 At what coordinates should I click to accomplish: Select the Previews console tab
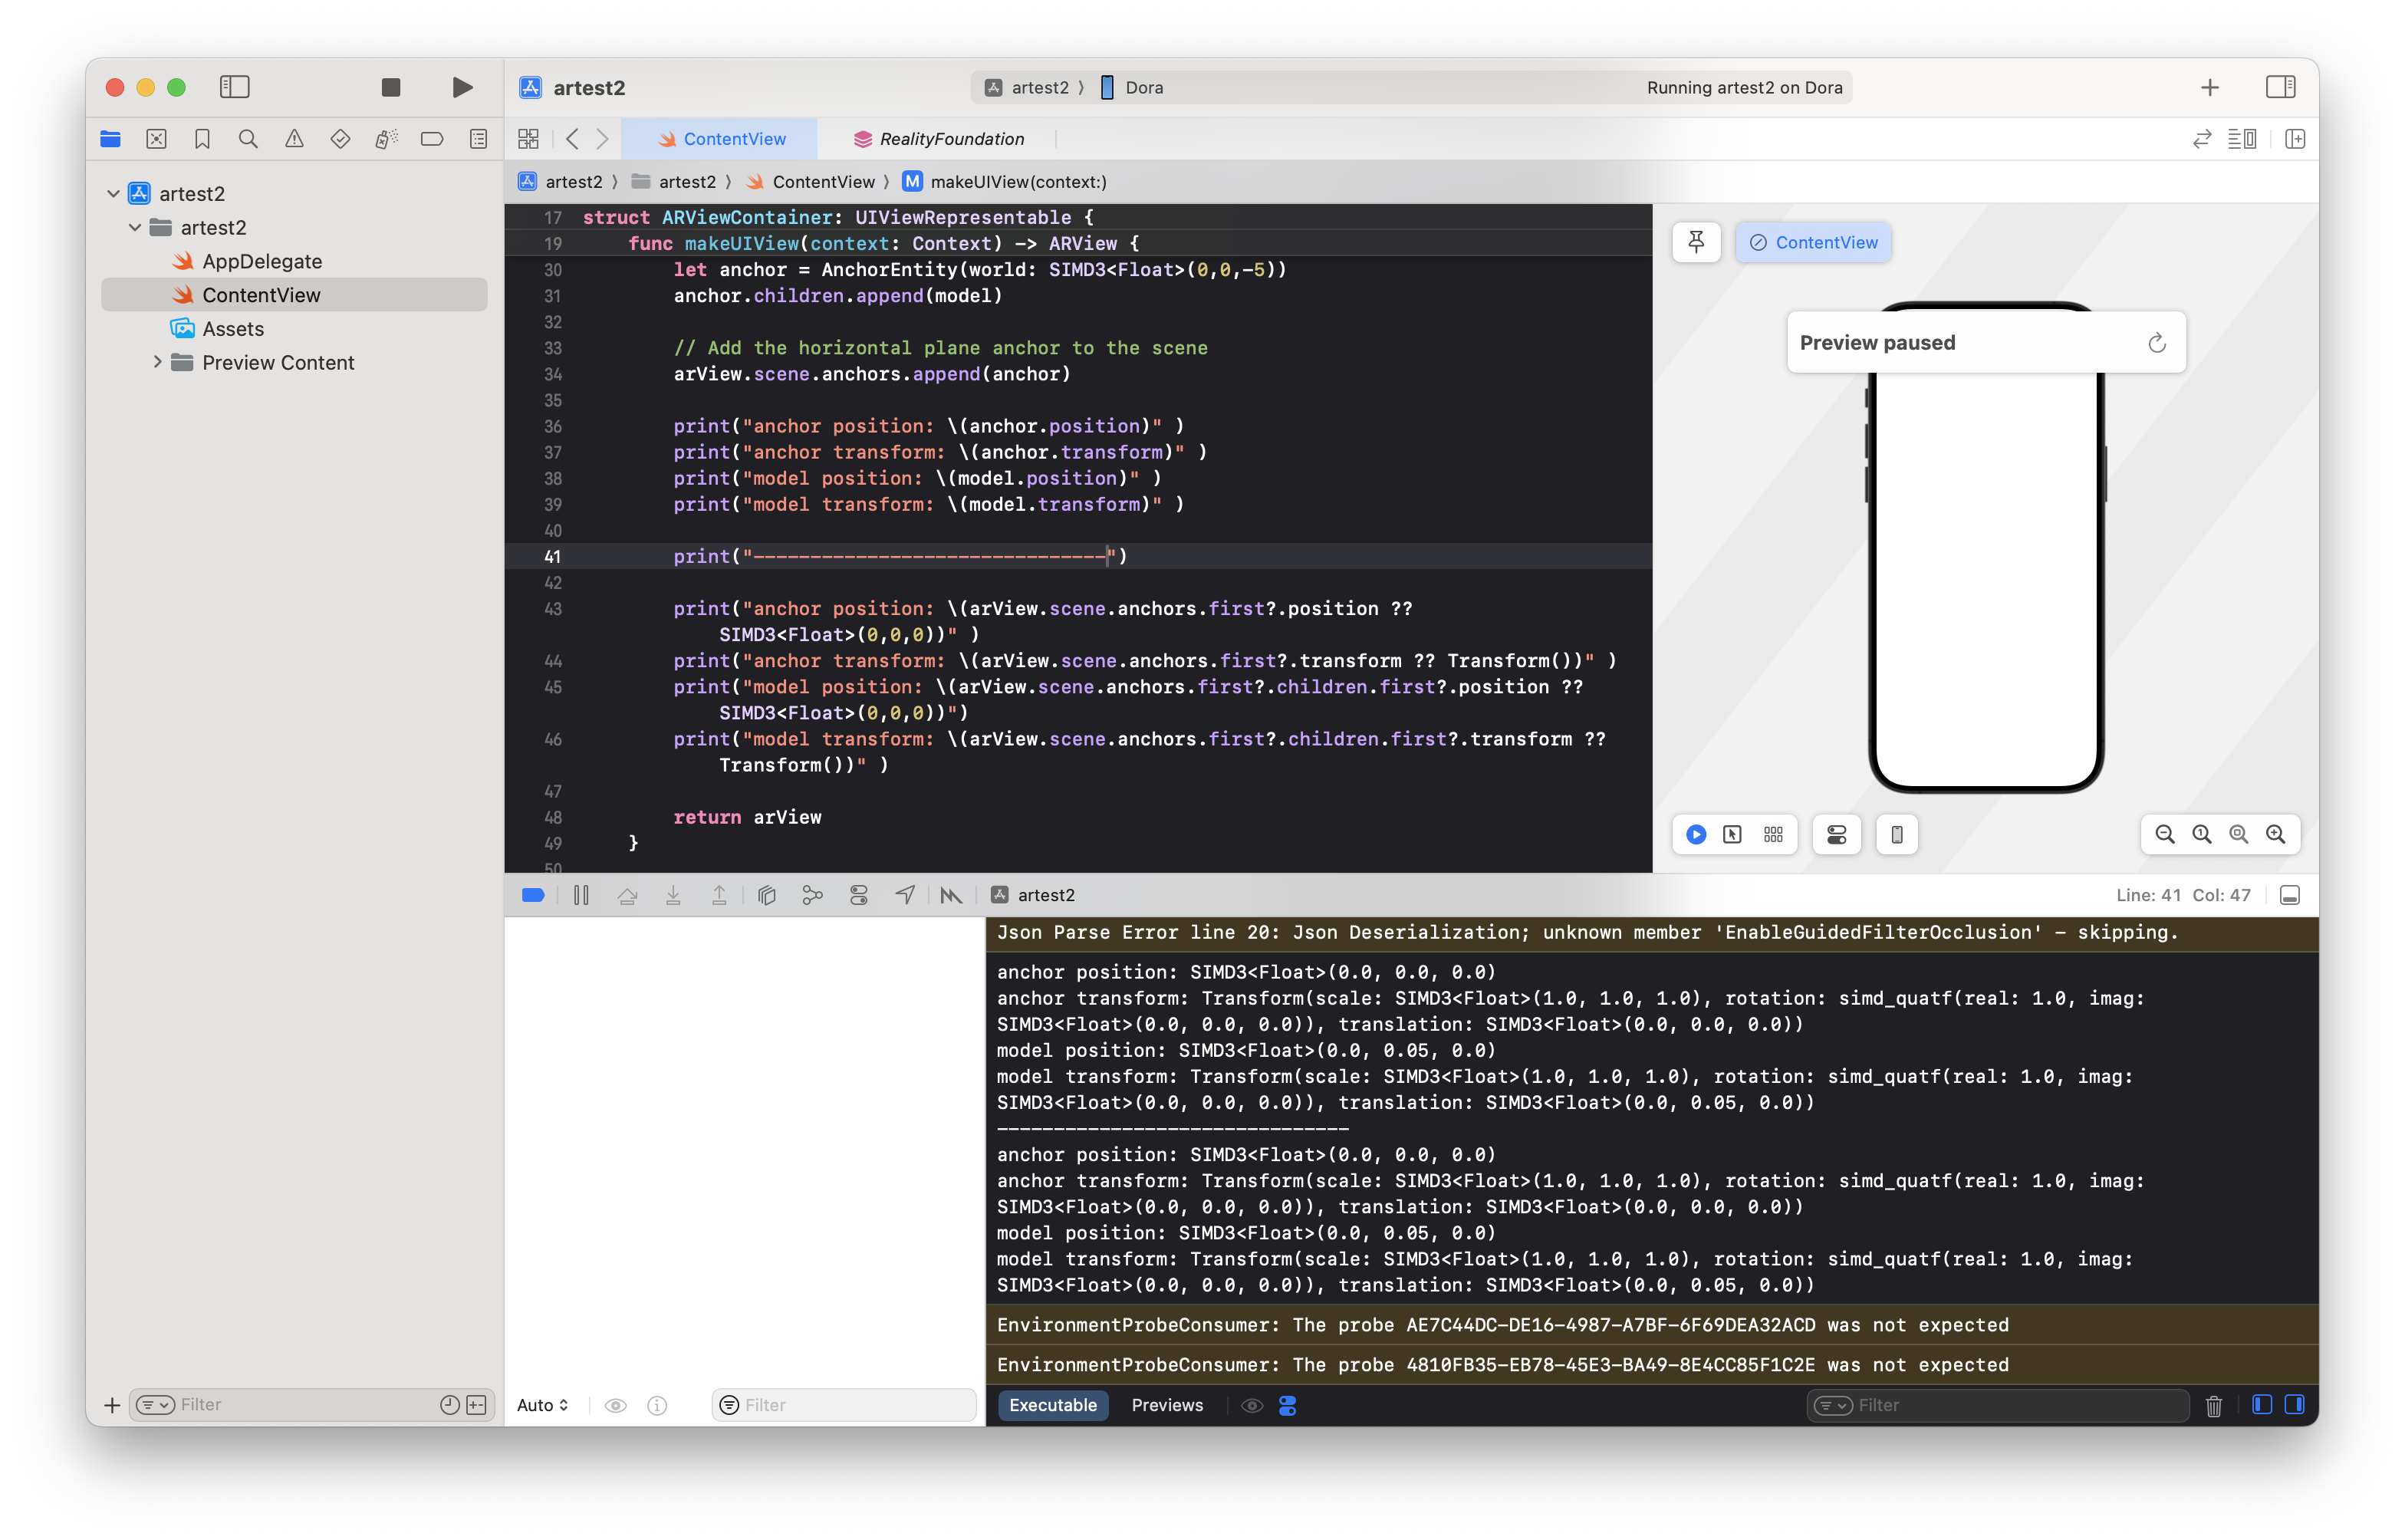pos(1166,1405)
